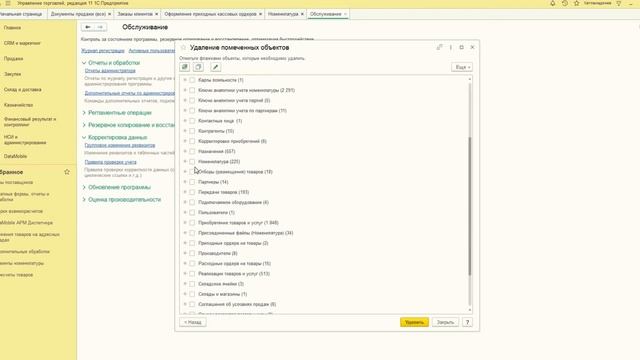Image resolution: width=640 pixels, height=360 pixels.
Task: Expand the Передачи товаров row
Action: (x=185, y=192)
